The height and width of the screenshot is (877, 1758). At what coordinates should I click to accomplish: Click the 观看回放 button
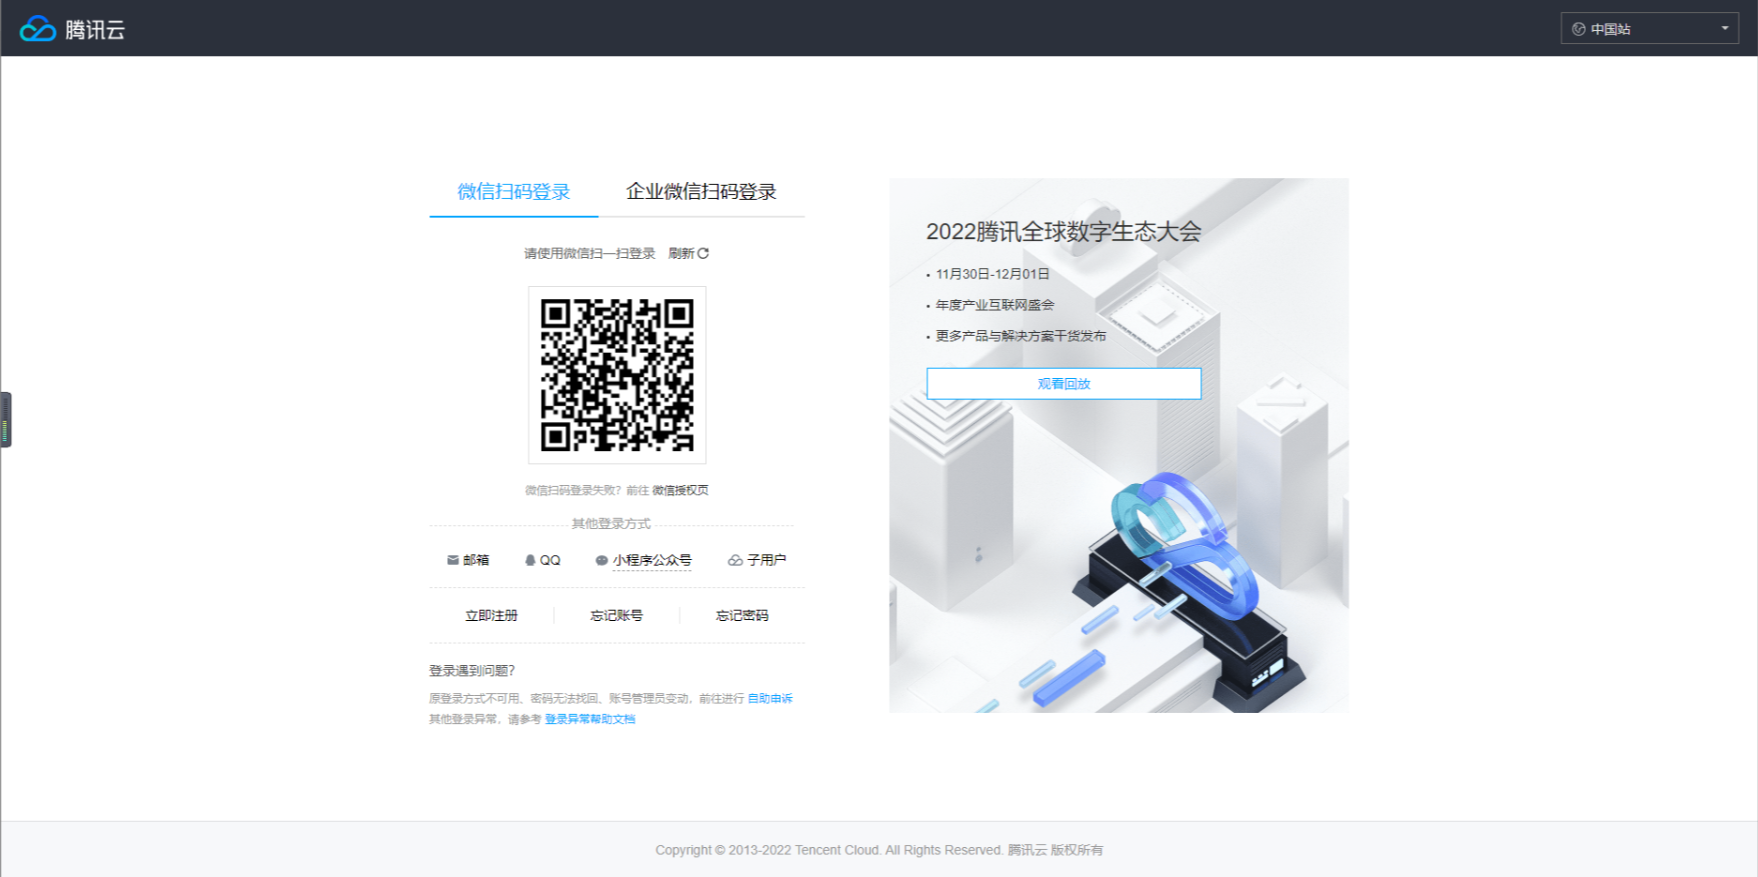pyautogui.click(x=1063, y=384)
